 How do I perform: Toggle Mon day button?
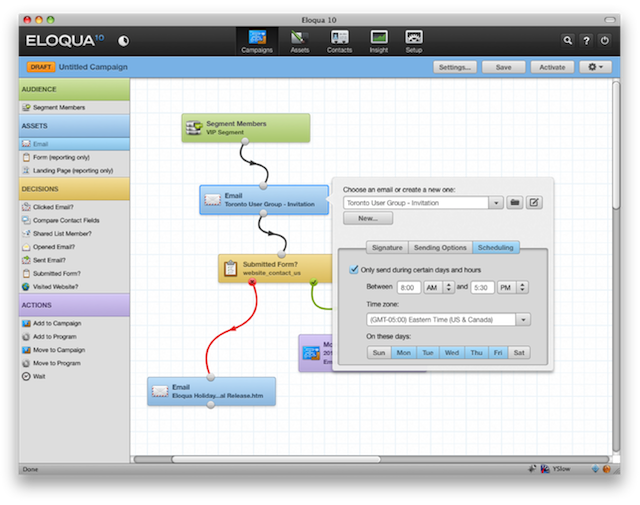pos(404,353)
